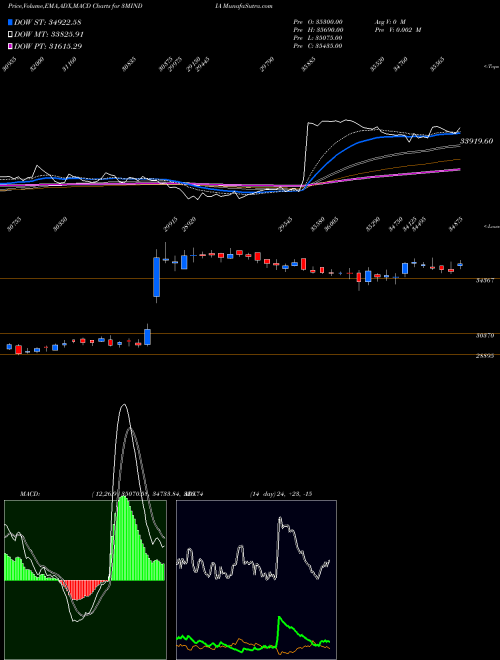Viewport: 500px width, 660px height.
Task: Click the top value 33885 above EMA jump
Action: 309,64
